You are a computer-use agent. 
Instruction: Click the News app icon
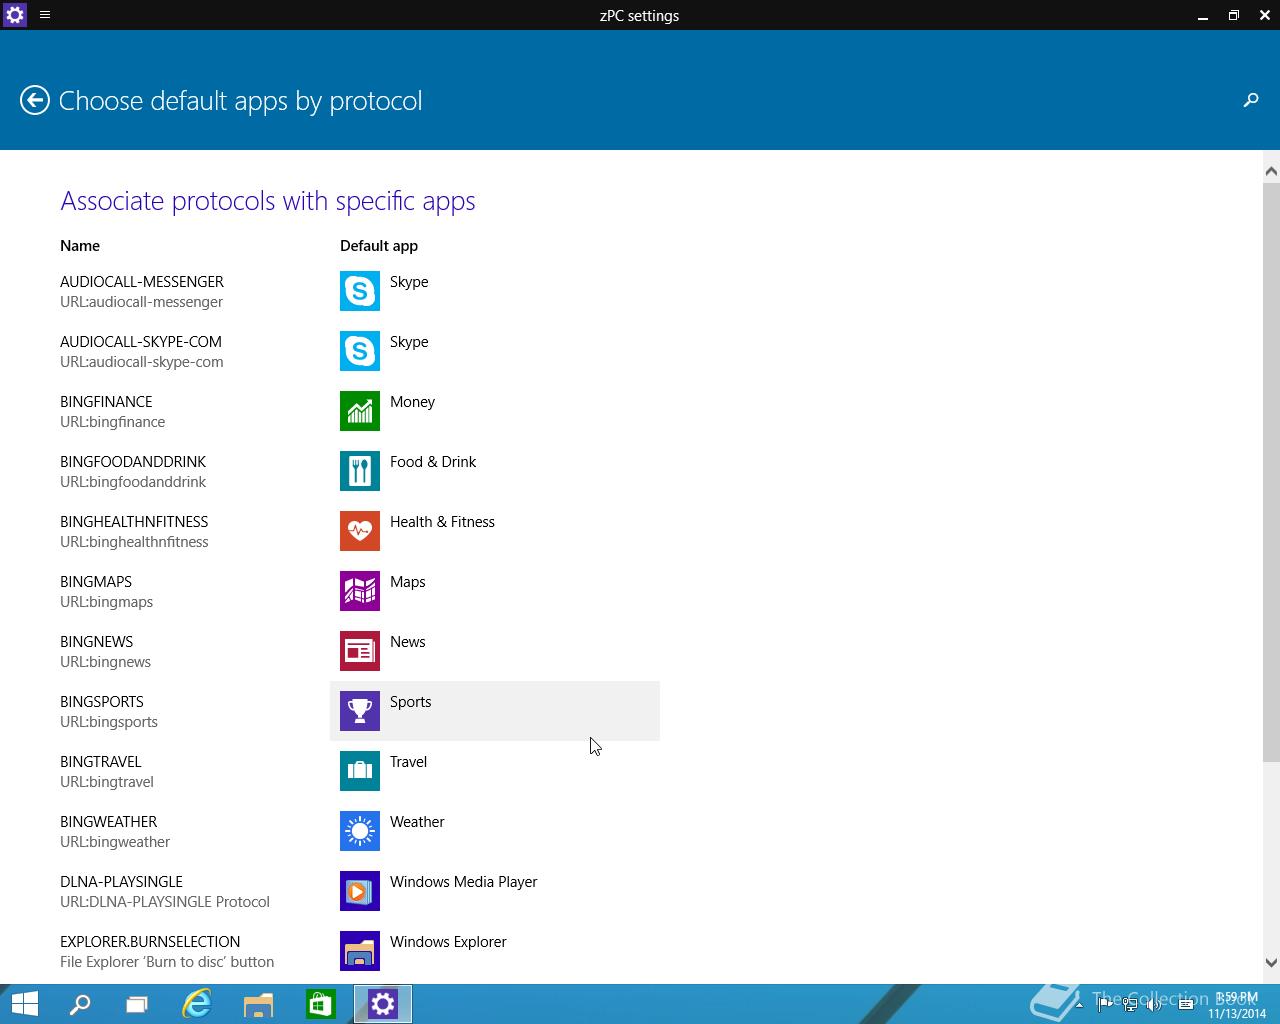(x=360, y=651)
